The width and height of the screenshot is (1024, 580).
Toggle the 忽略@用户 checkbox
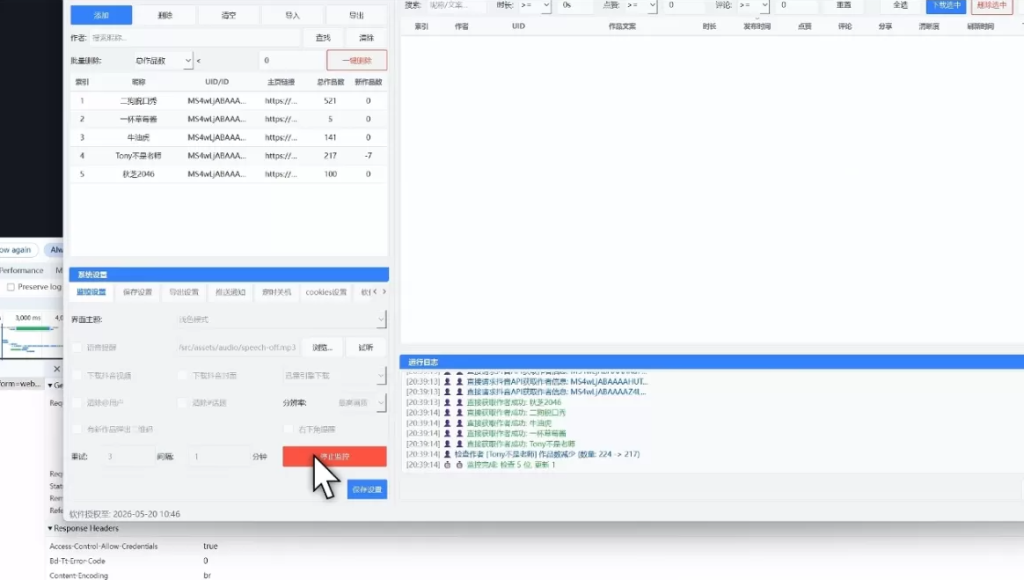coord(77,403)
